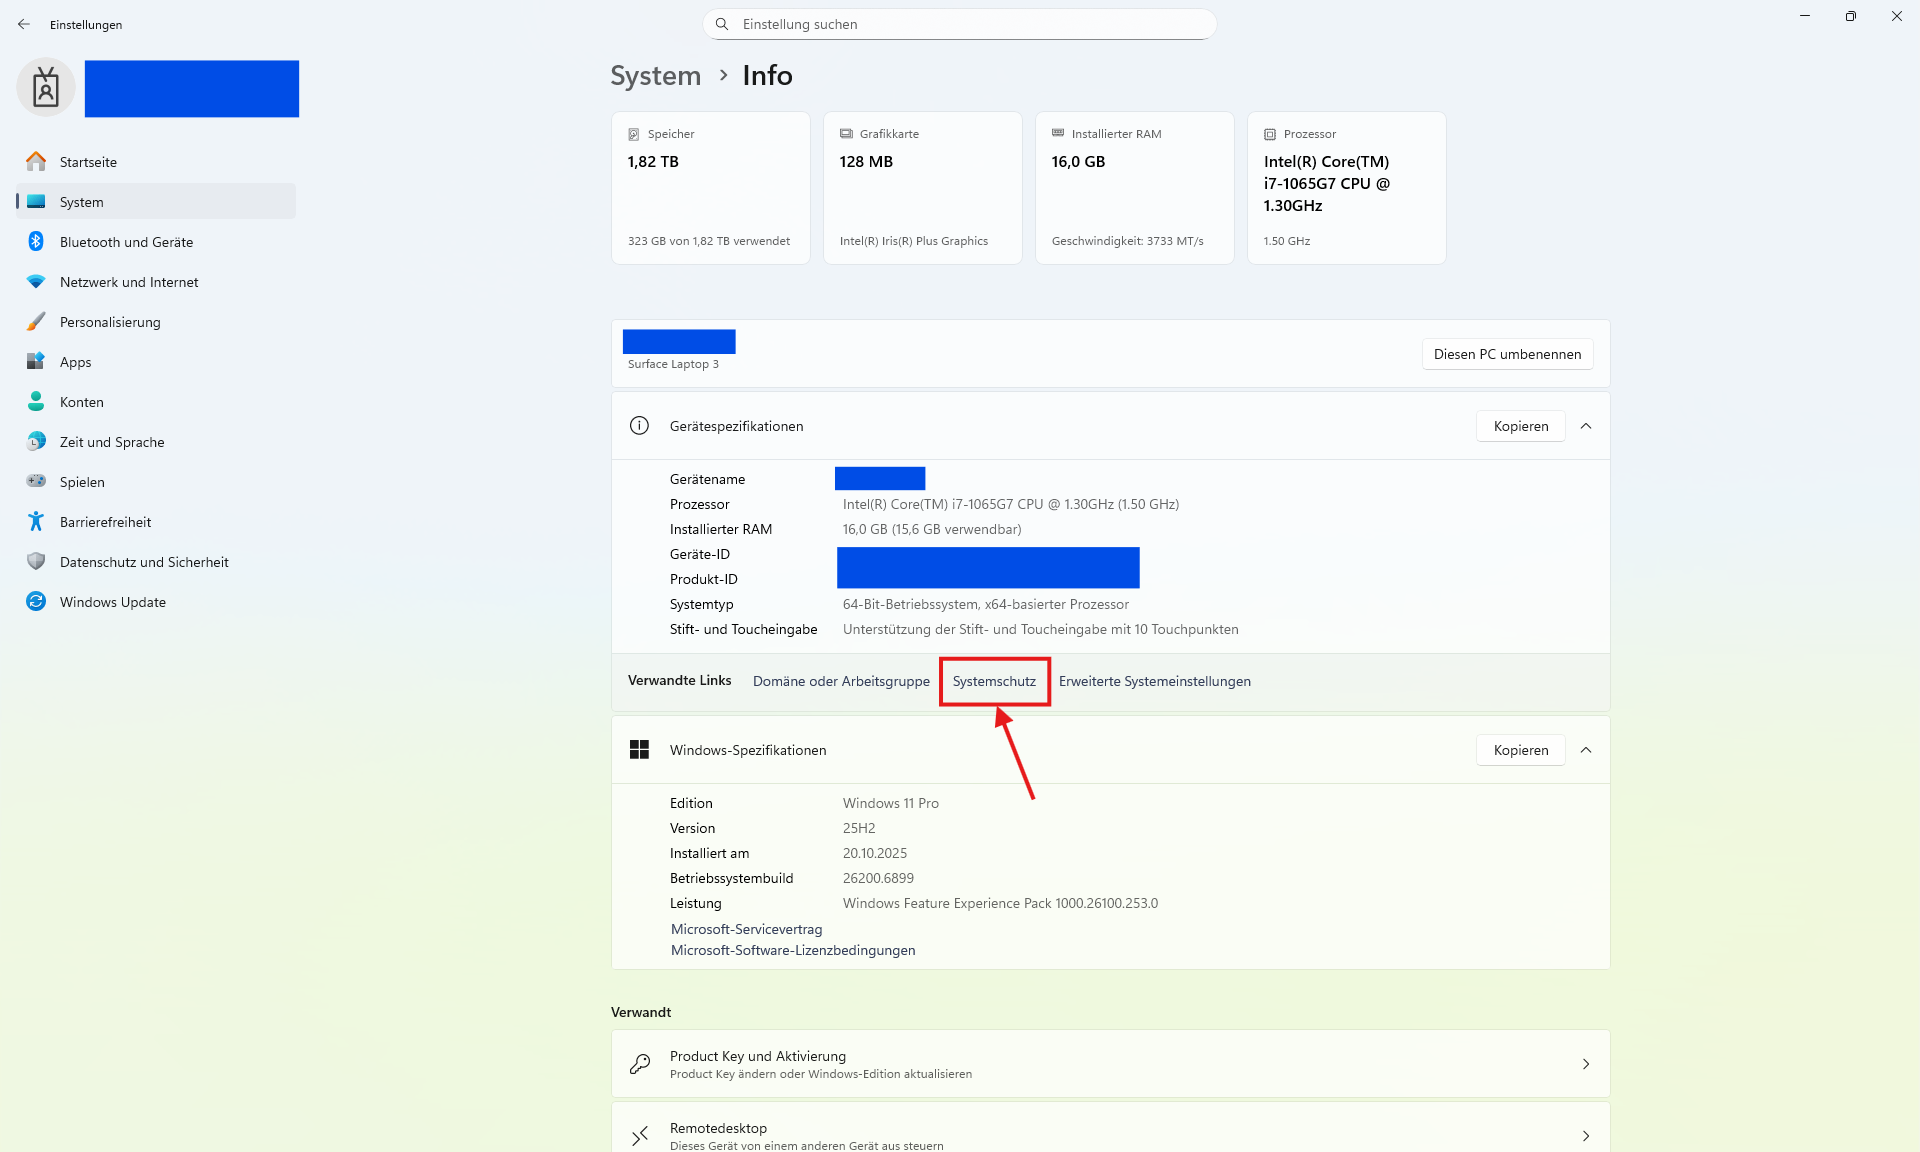Viewport: 1920px width, 1152px height.
Task: Click the Barrierefreiheit accessibility icon
Action: pos(36,522)
